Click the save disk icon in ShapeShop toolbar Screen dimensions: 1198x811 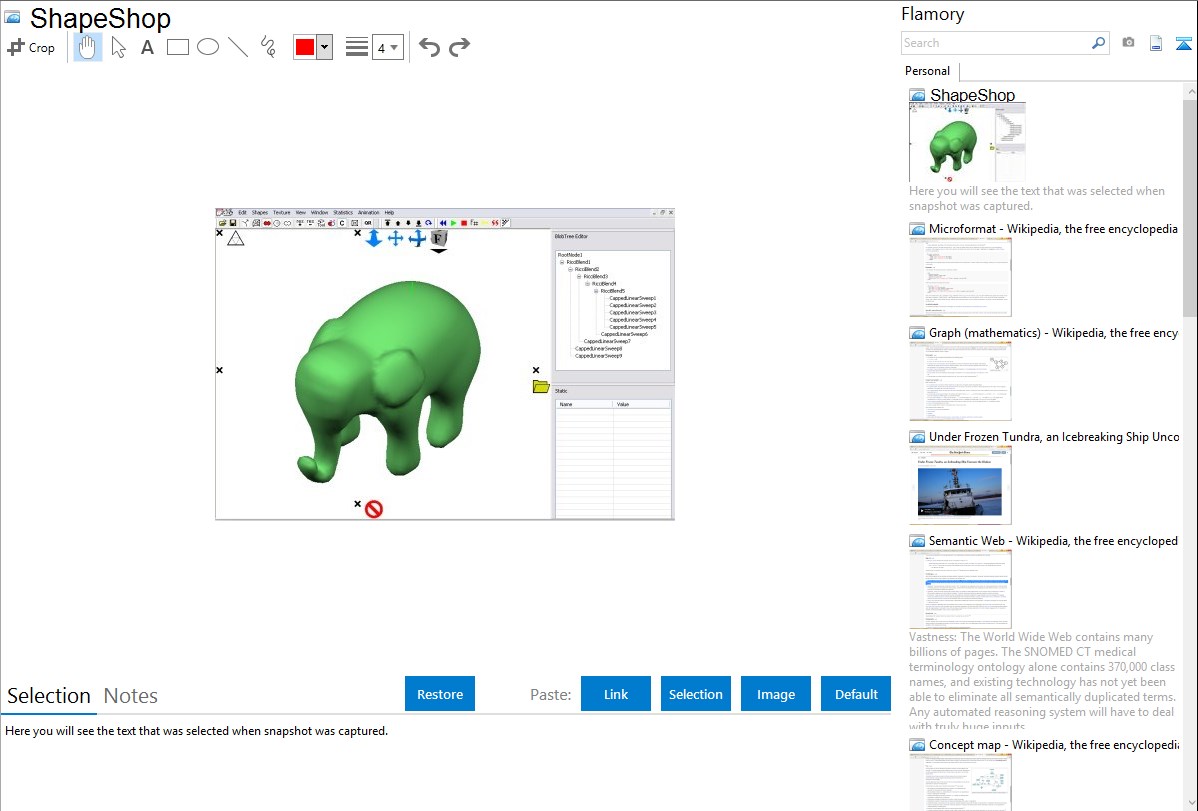click(233, 223)
